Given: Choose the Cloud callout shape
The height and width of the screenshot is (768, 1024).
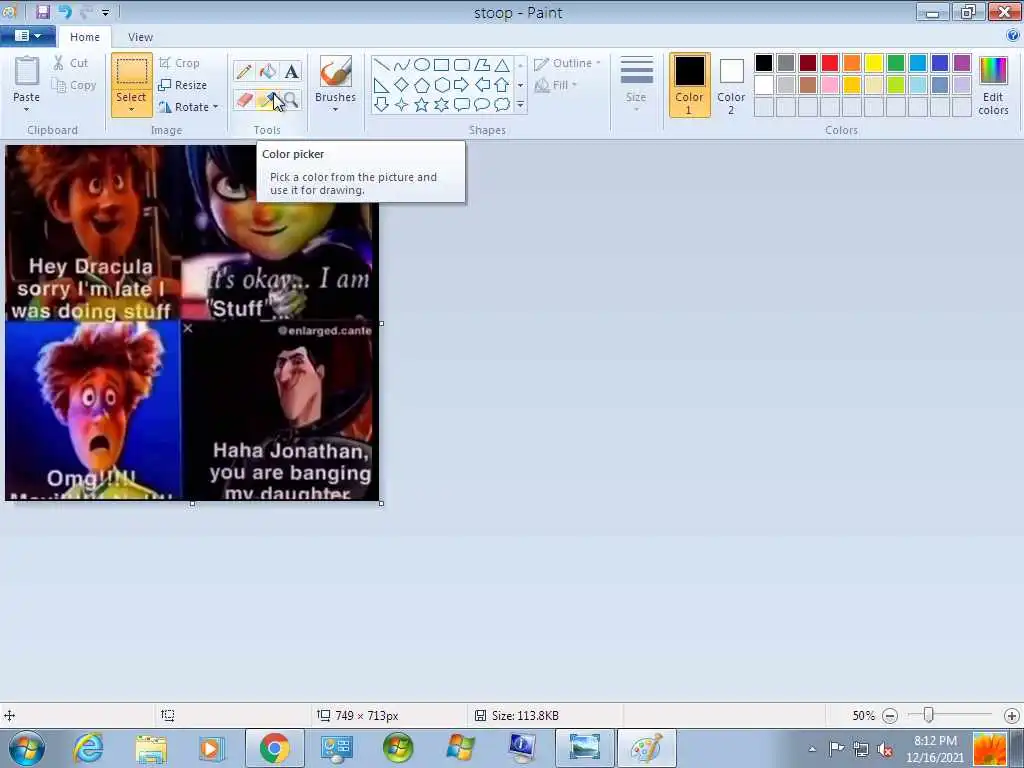Looking at the screenshot, I should [x=502, y=104].
